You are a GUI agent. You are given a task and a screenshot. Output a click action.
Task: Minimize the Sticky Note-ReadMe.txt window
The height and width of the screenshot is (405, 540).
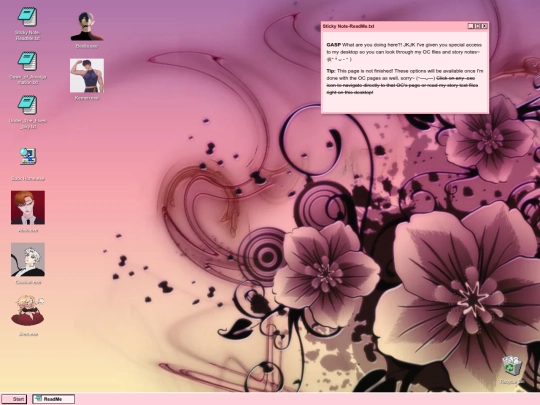click(470, 26)
